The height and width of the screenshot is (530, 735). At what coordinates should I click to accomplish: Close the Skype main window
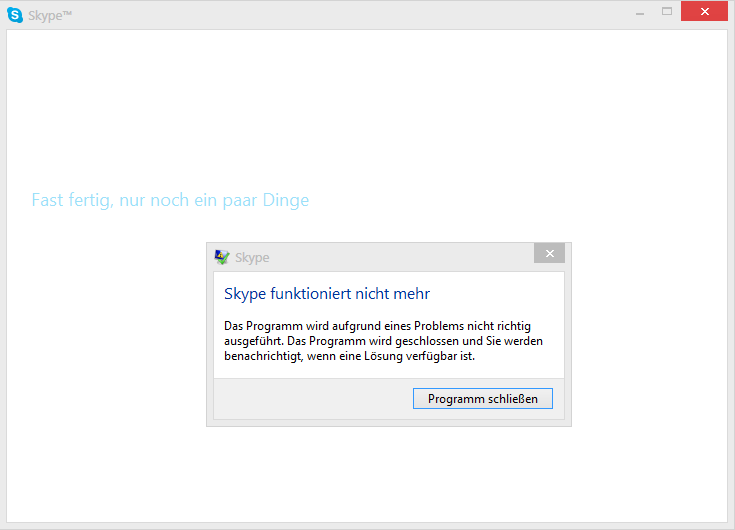[x=704, y=12]
